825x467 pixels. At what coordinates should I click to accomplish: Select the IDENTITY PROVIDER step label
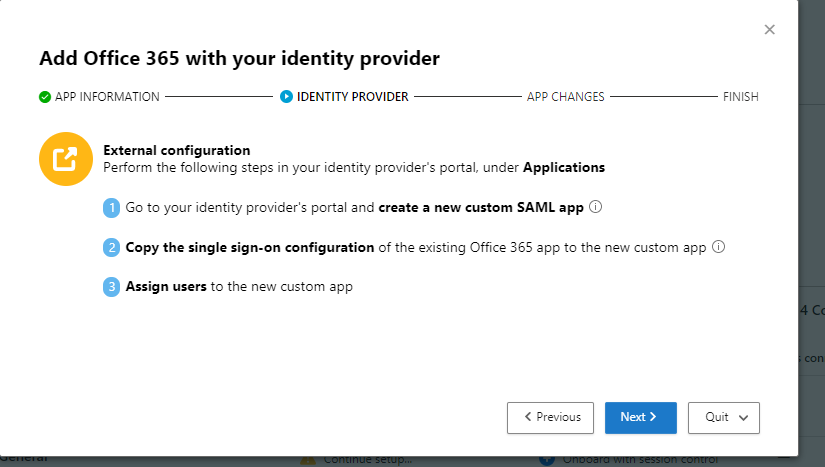coord(352,97)
